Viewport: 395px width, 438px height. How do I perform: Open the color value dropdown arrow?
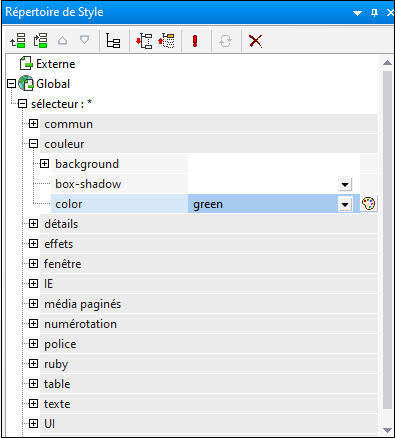coord(345,204)
